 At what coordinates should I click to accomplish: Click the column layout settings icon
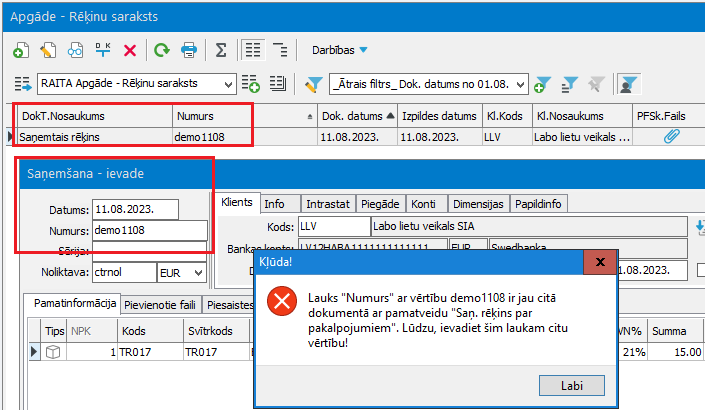[277, 83]
